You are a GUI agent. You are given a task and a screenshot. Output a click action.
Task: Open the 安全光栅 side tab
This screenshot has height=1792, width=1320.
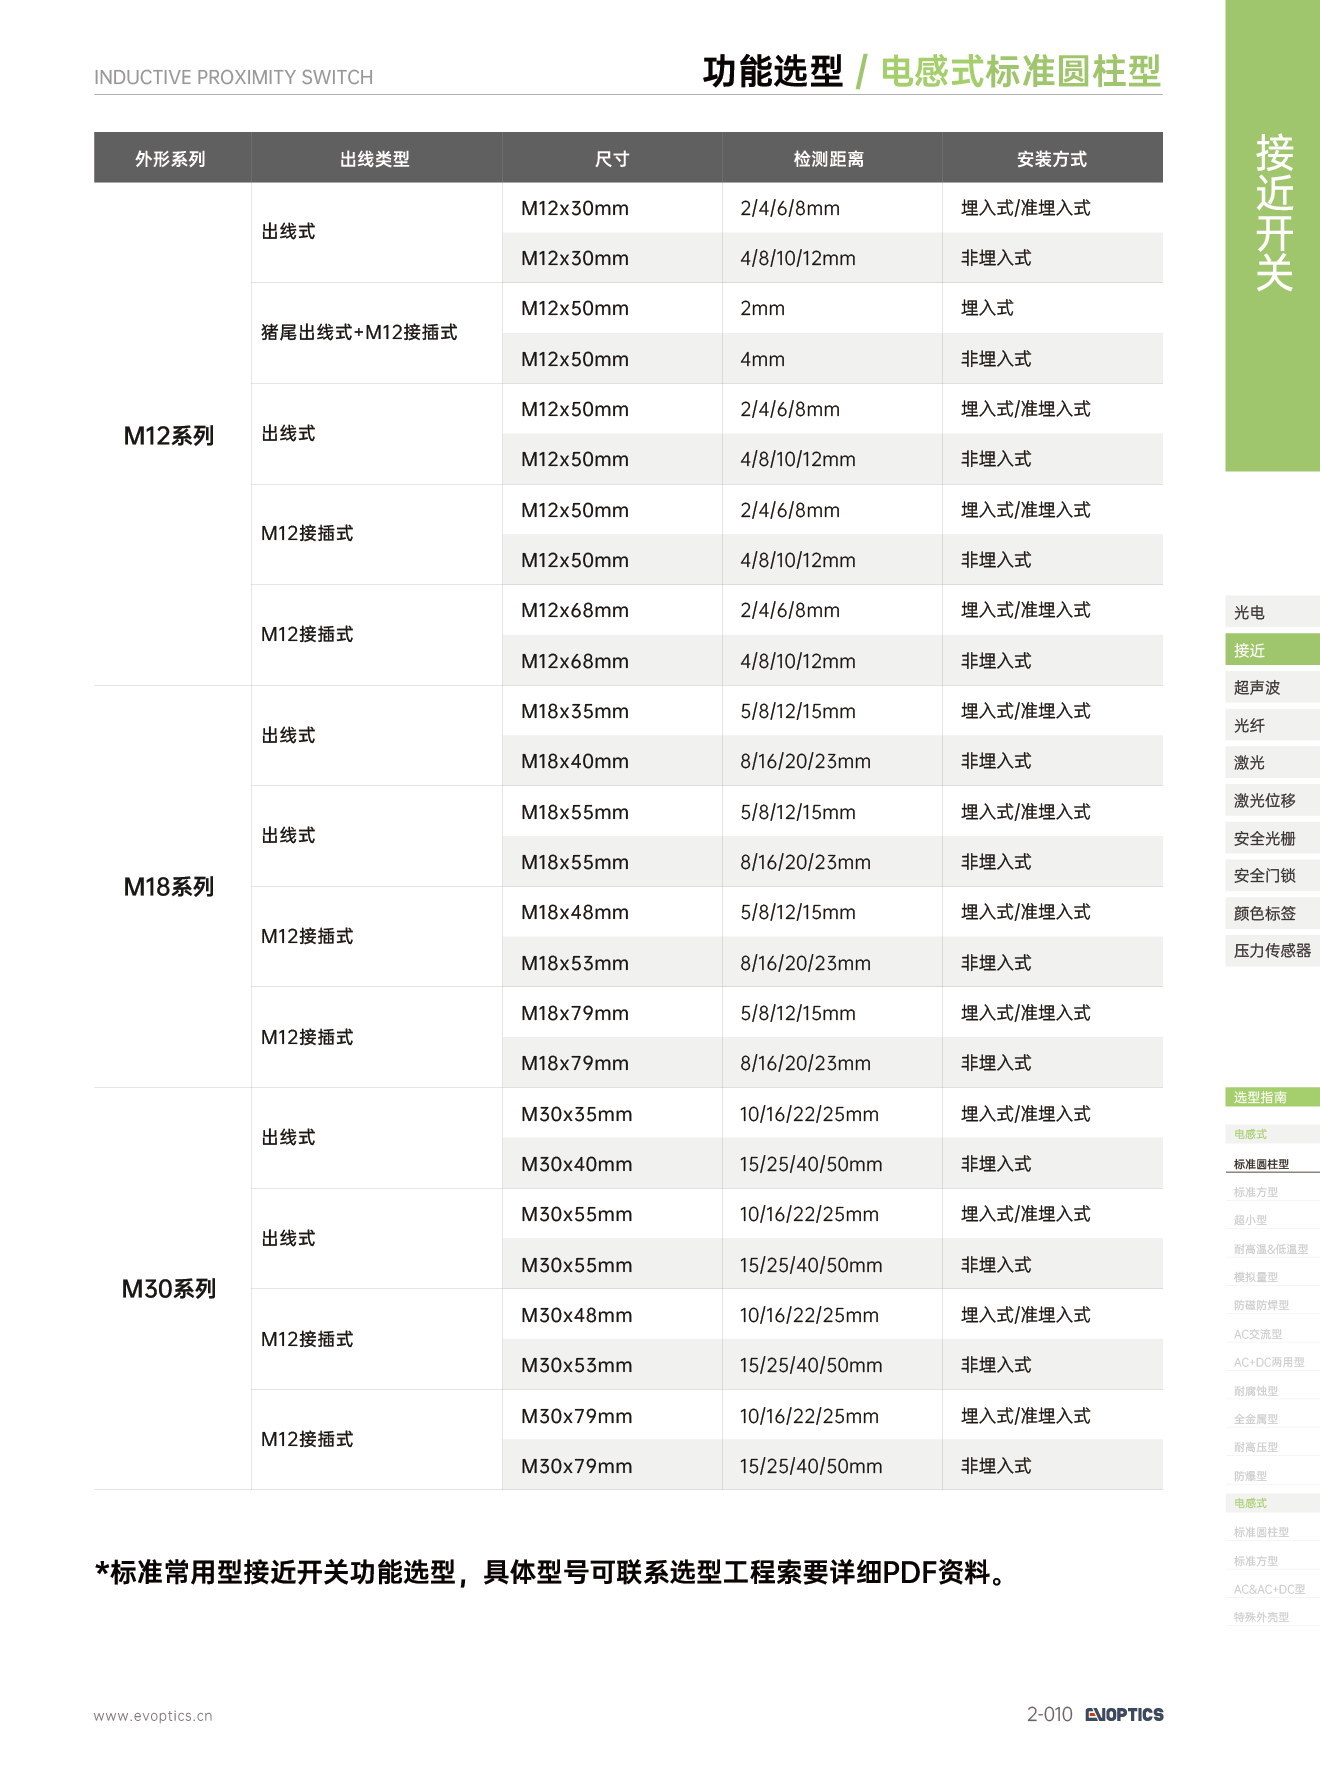tap(1272, 838)
